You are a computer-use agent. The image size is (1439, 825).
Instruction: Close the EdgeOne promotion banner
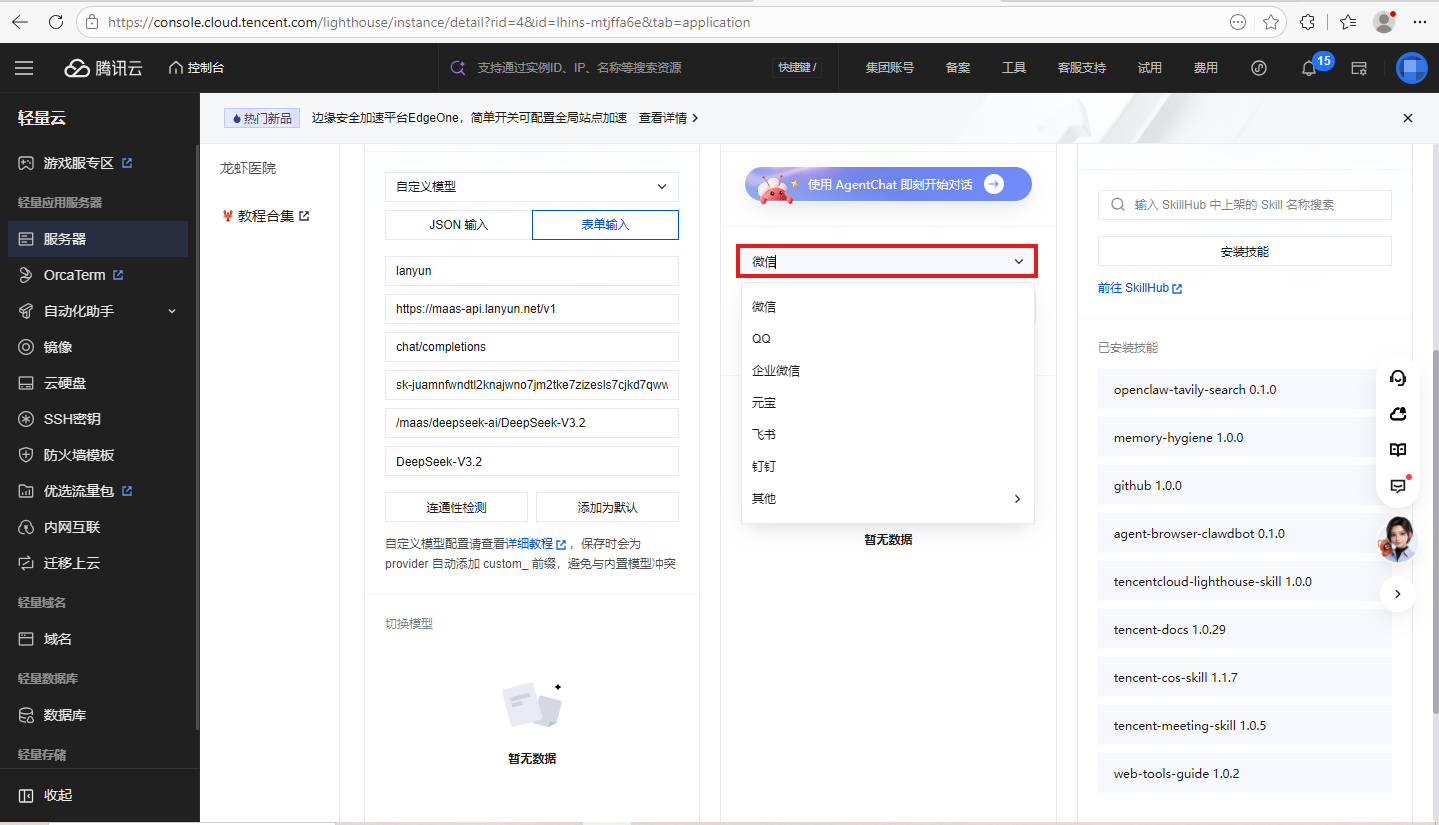1408,118
